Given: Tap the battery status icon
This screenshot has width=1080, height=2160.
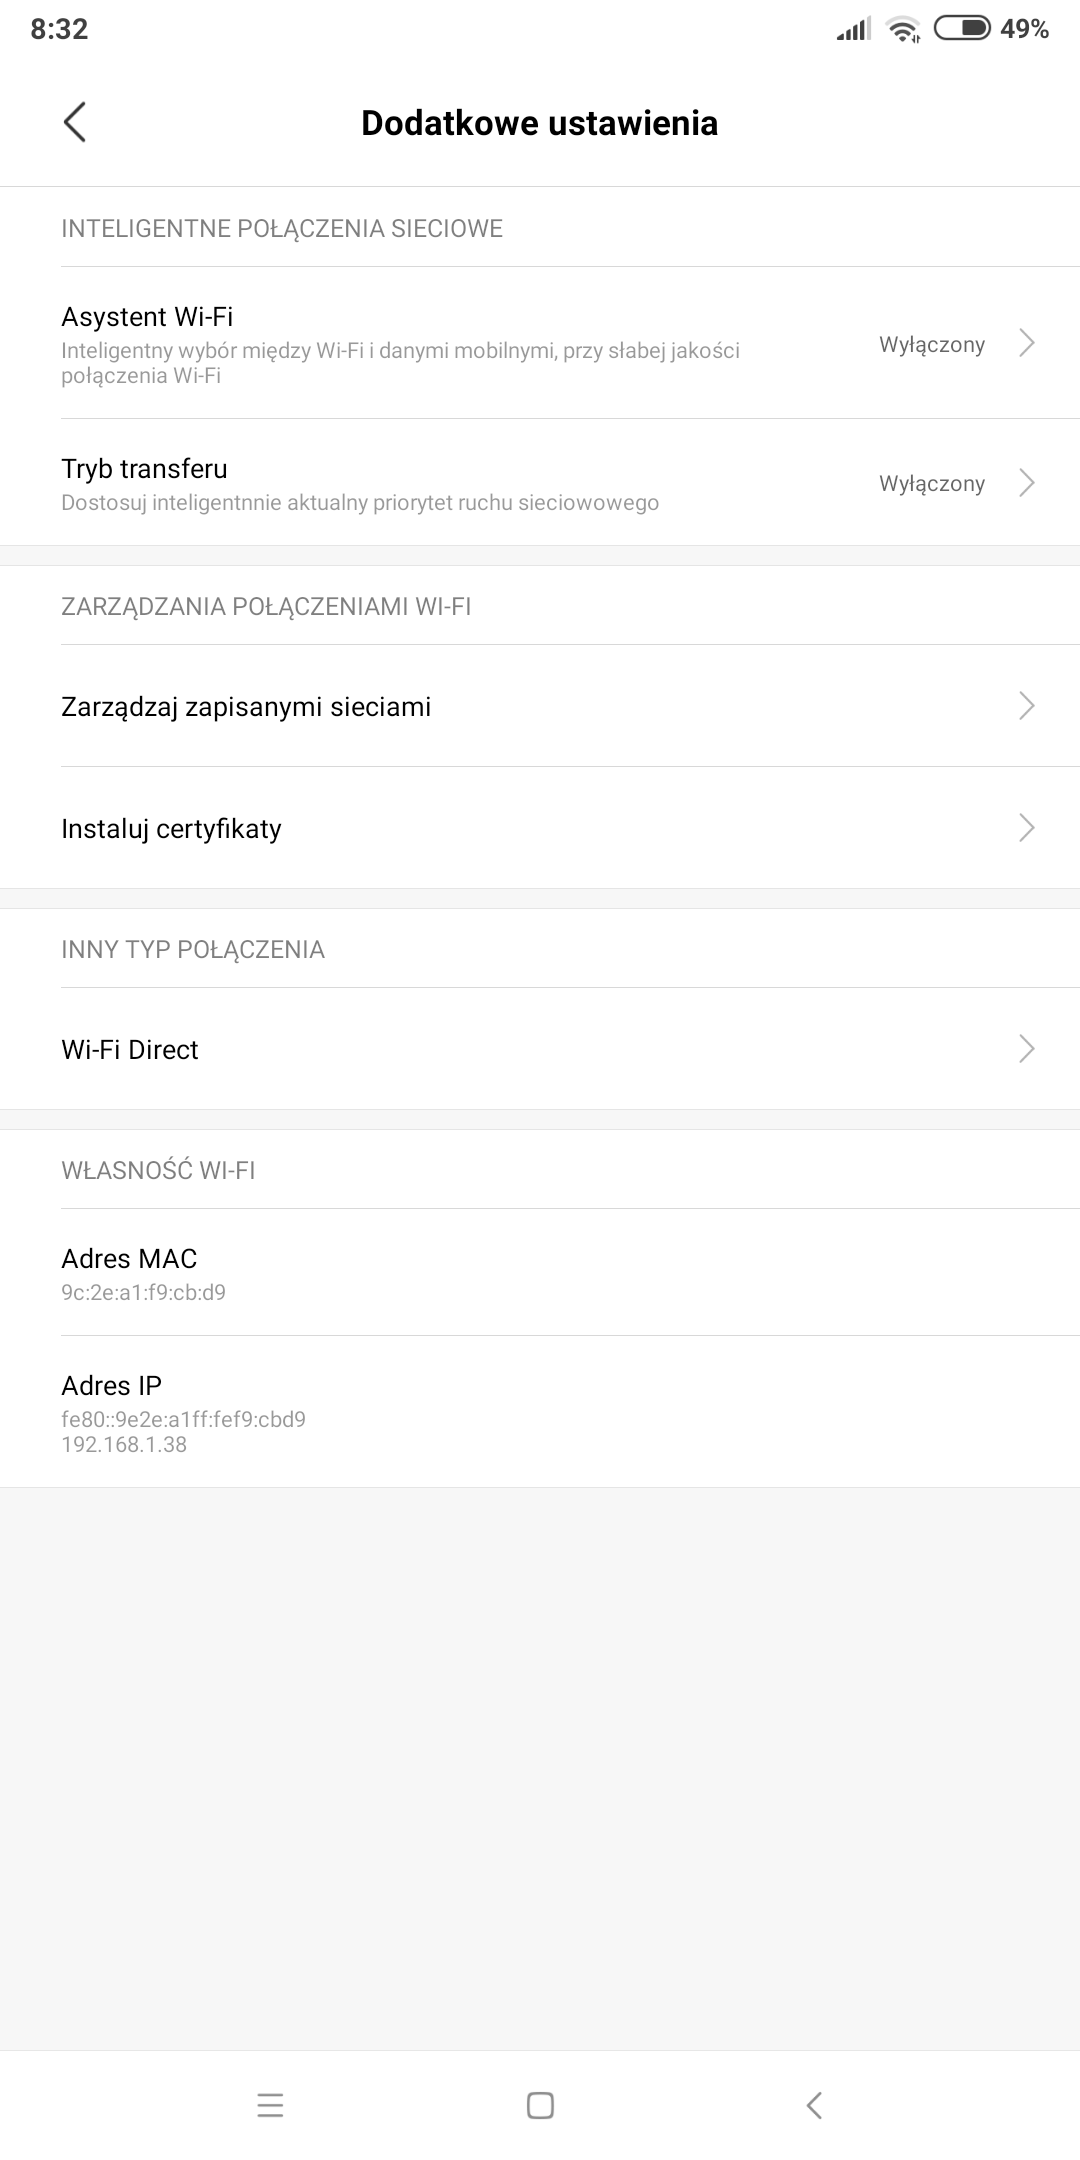Looking at the screenshot, I should pyautogui.click(x=962, y=29).
